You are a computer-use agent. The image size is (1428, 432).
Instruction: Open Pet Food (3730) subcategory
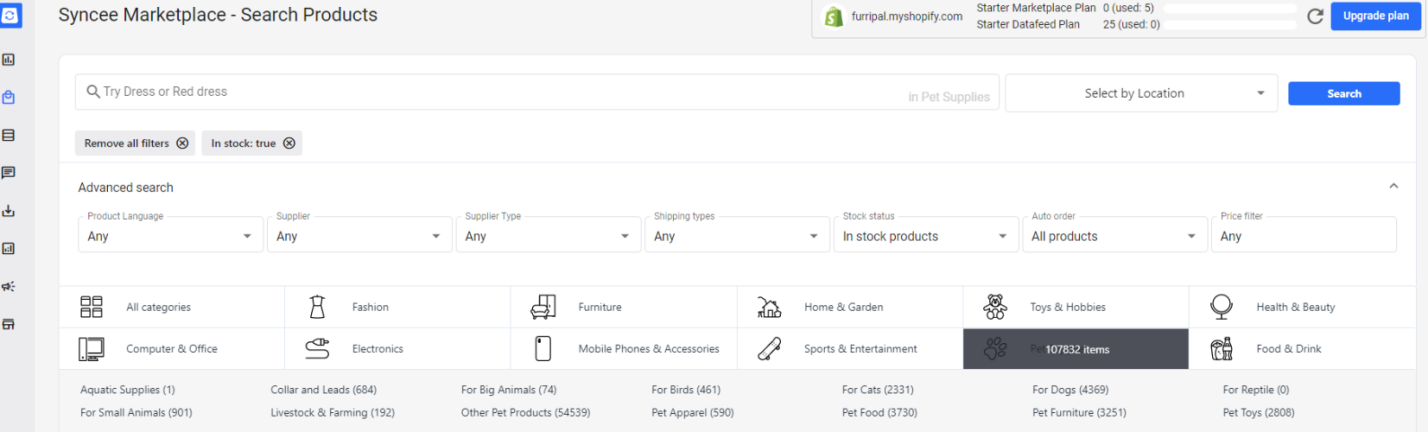pos(879,412)
